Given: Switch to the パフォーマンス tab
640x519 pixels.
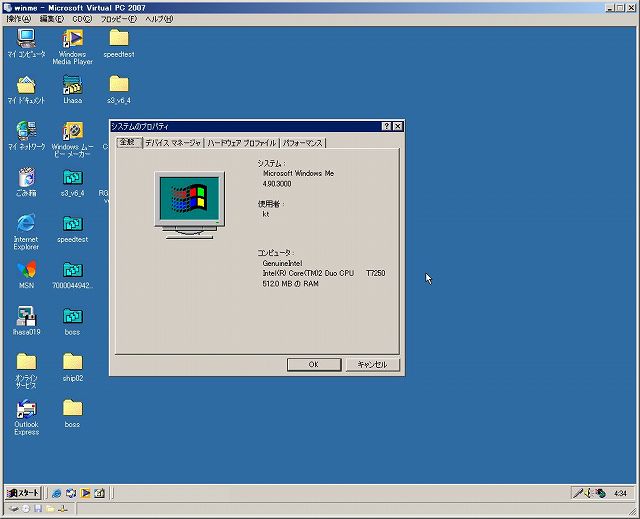Looking at the screenshot, I should [x=303, y=143].
